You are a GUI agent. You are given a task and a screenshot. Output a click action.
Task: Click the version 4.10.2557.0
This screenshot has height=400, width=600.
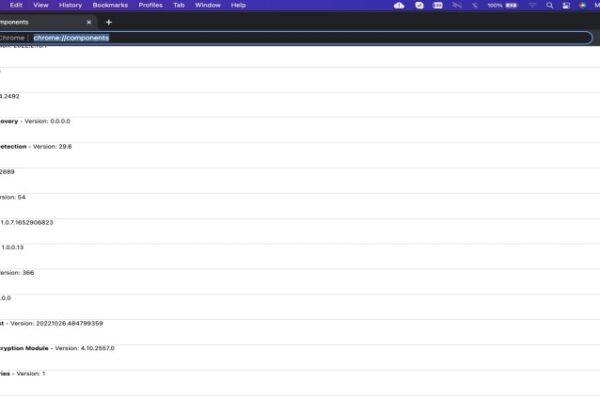98,348
